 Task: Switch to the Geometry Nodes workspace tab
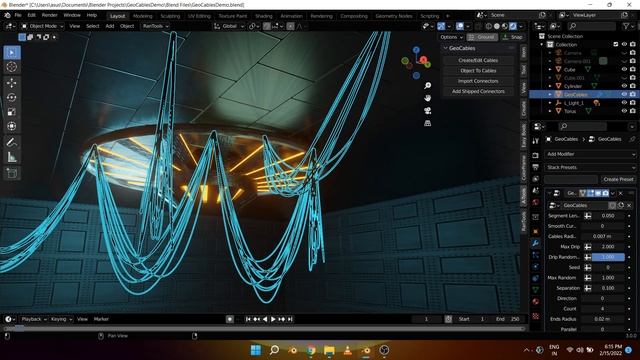[x=394, y=16]
